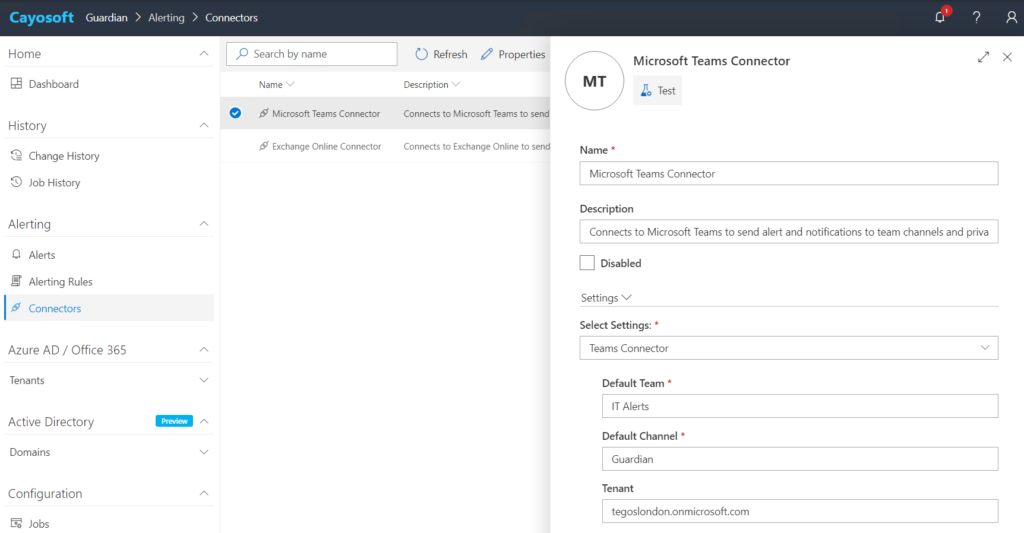Expand the Domains item
The width and height of the screenshot is (1024, 533).
[204, 452]
